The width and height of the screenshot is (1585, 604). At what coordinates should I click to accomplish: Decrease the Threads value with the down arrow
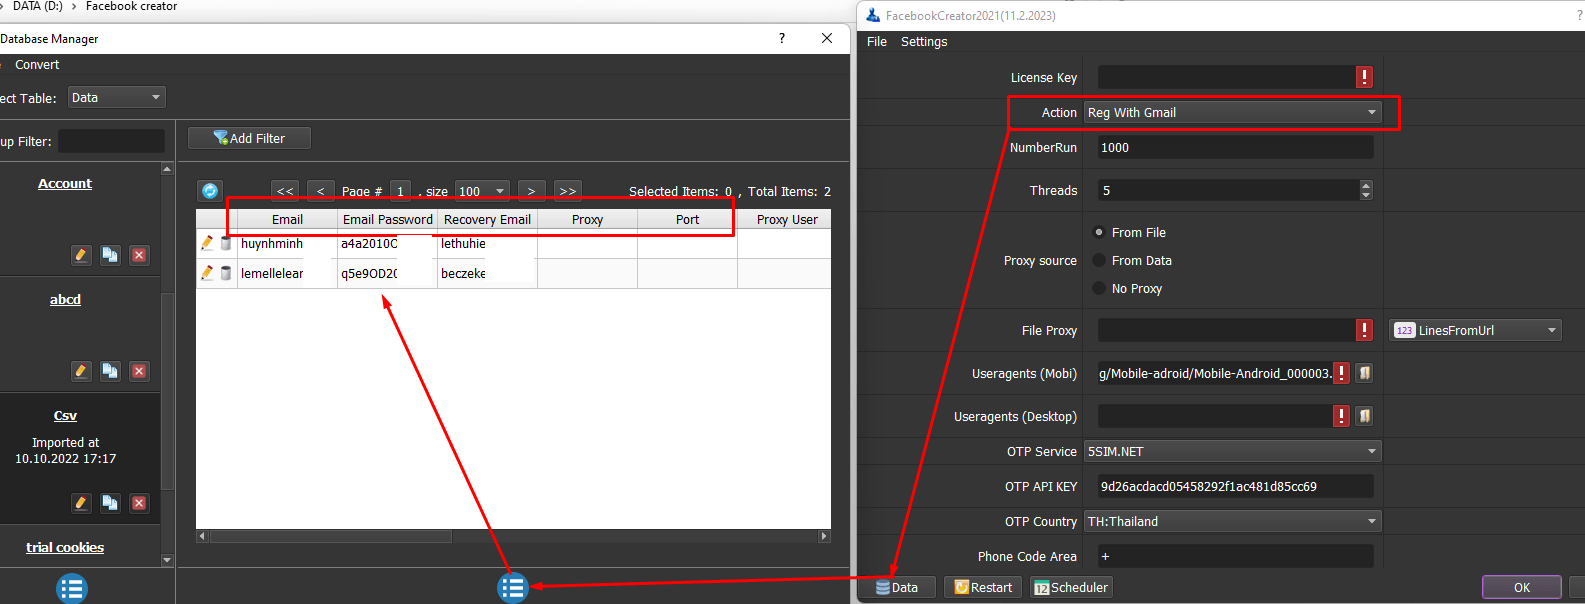(1366, 195)
